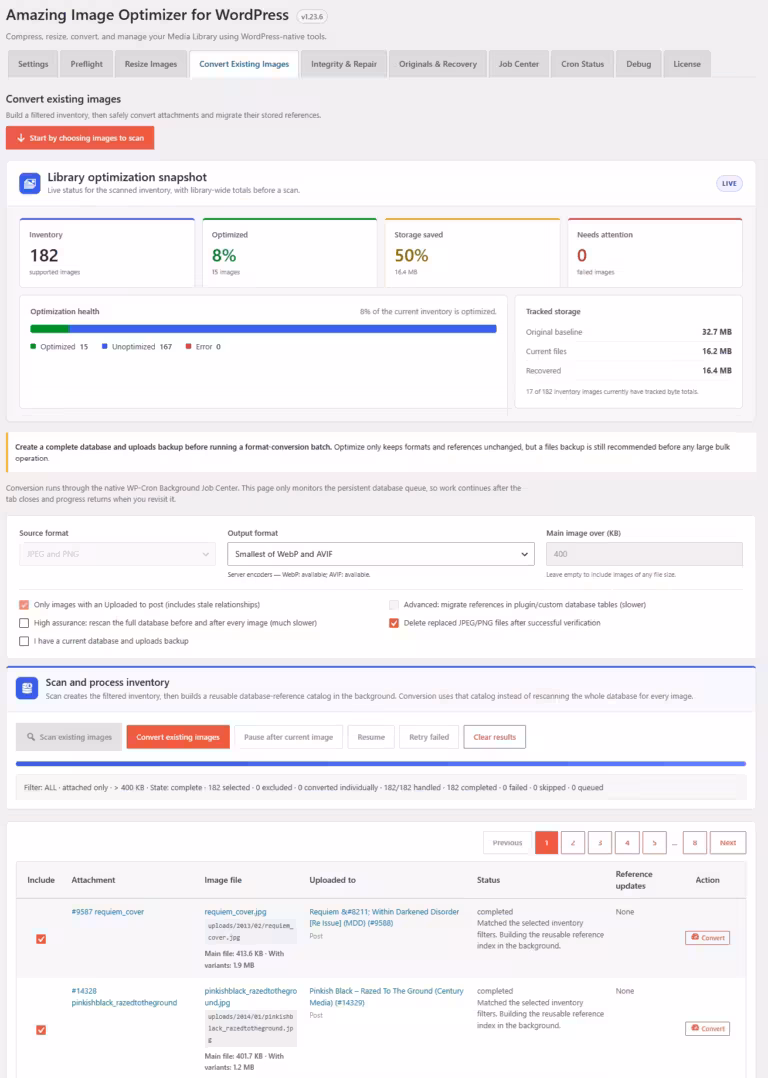Toggle Only images with an Uploaded to post
This screenshot has width=768, height=1078.
pos(24,605)
